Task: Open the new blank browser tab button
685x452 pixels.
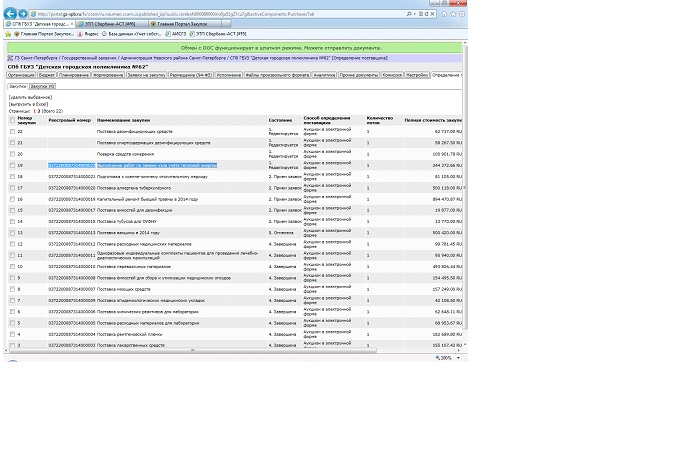Action: [226, 24]
